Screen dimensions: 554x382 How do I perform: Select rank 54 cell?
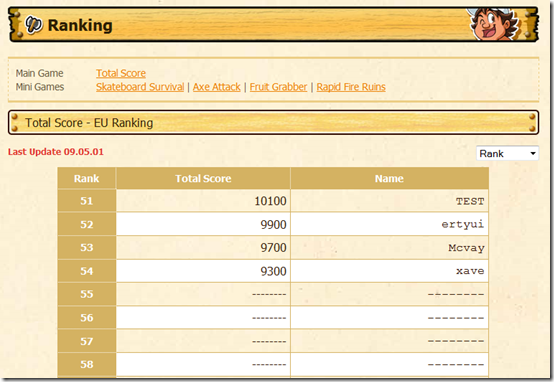pyautogui.click(x=87, y=271)
